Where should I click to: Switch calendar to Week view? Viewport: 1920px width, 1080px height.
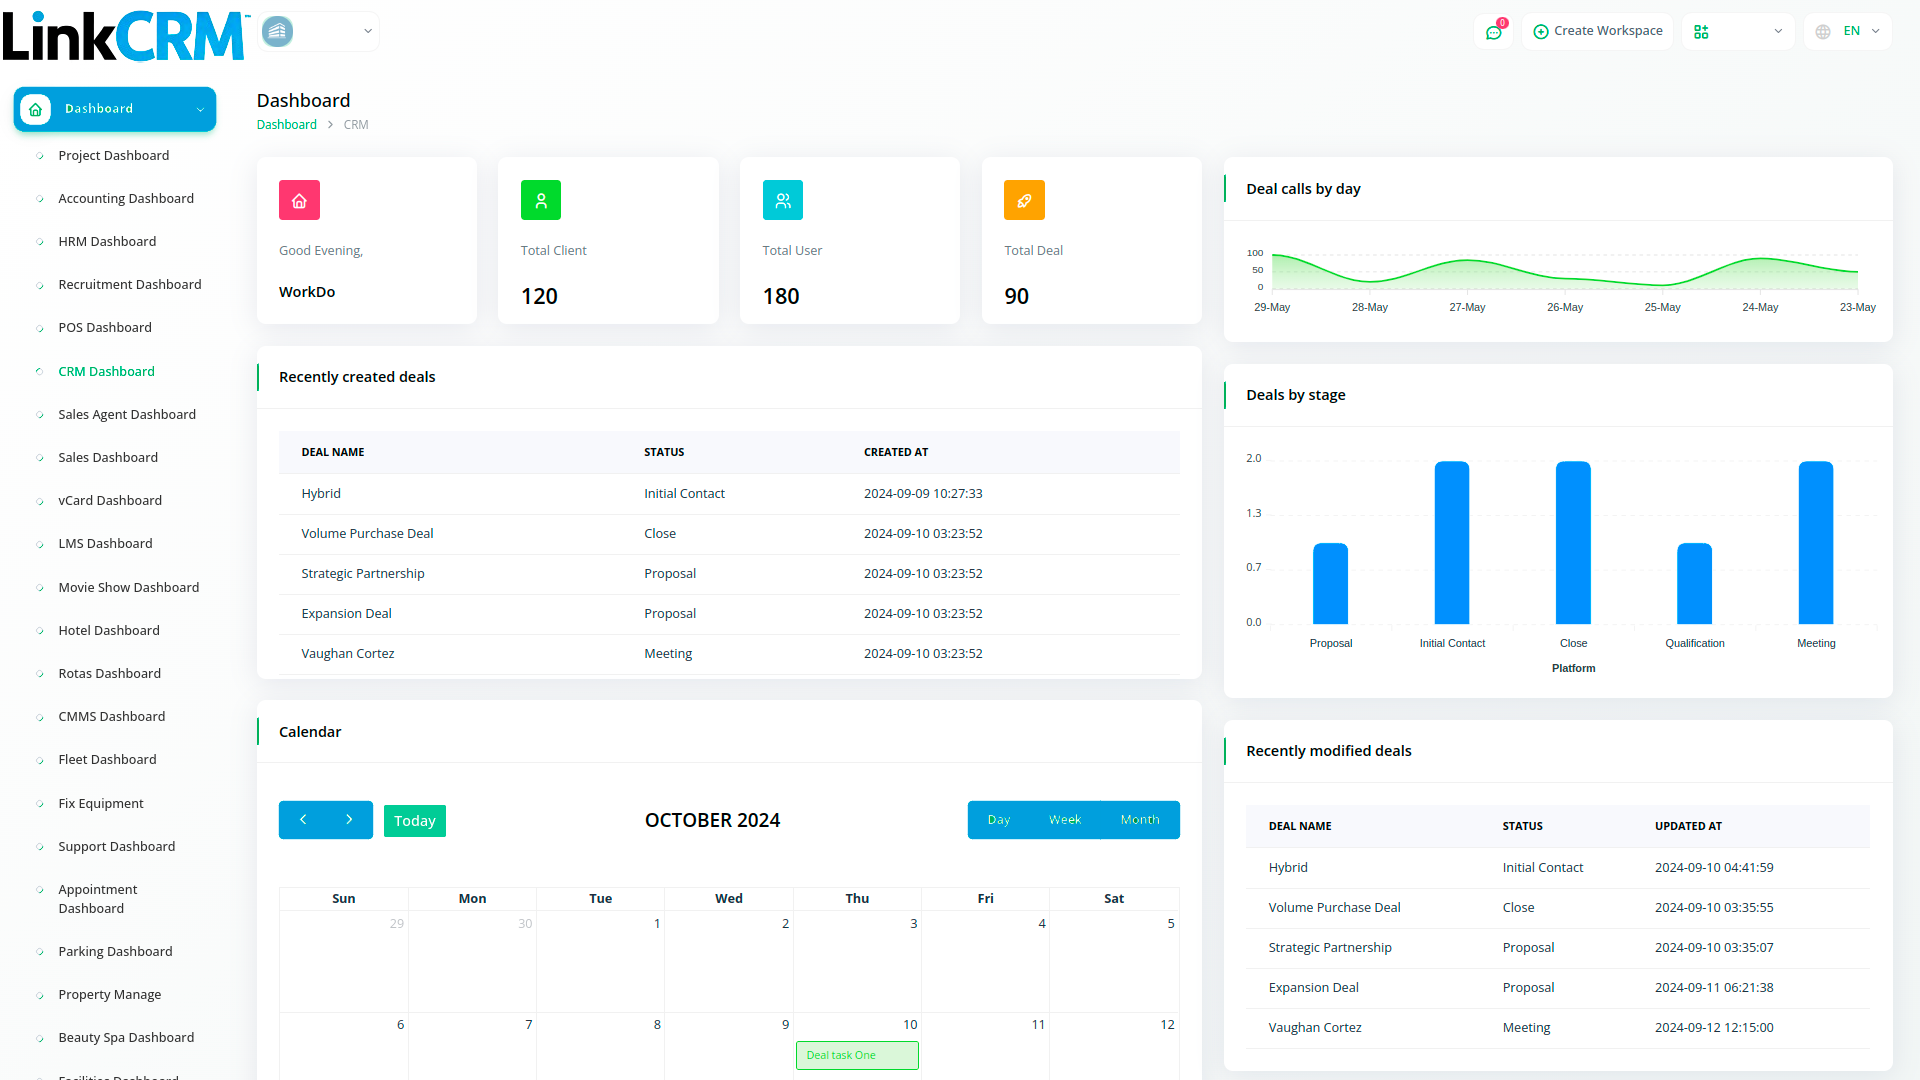pos(1064,820)
